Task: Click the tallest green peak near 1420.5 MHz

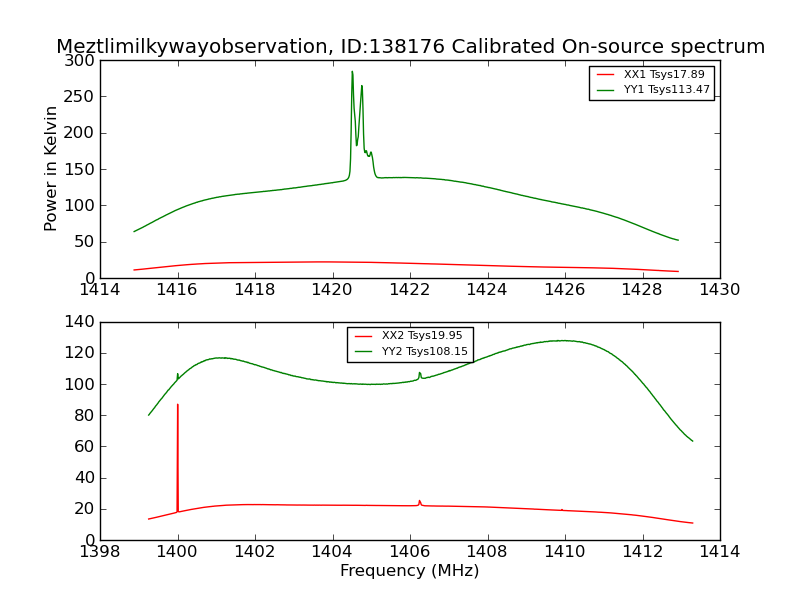Action: click(x=352, y=73)
